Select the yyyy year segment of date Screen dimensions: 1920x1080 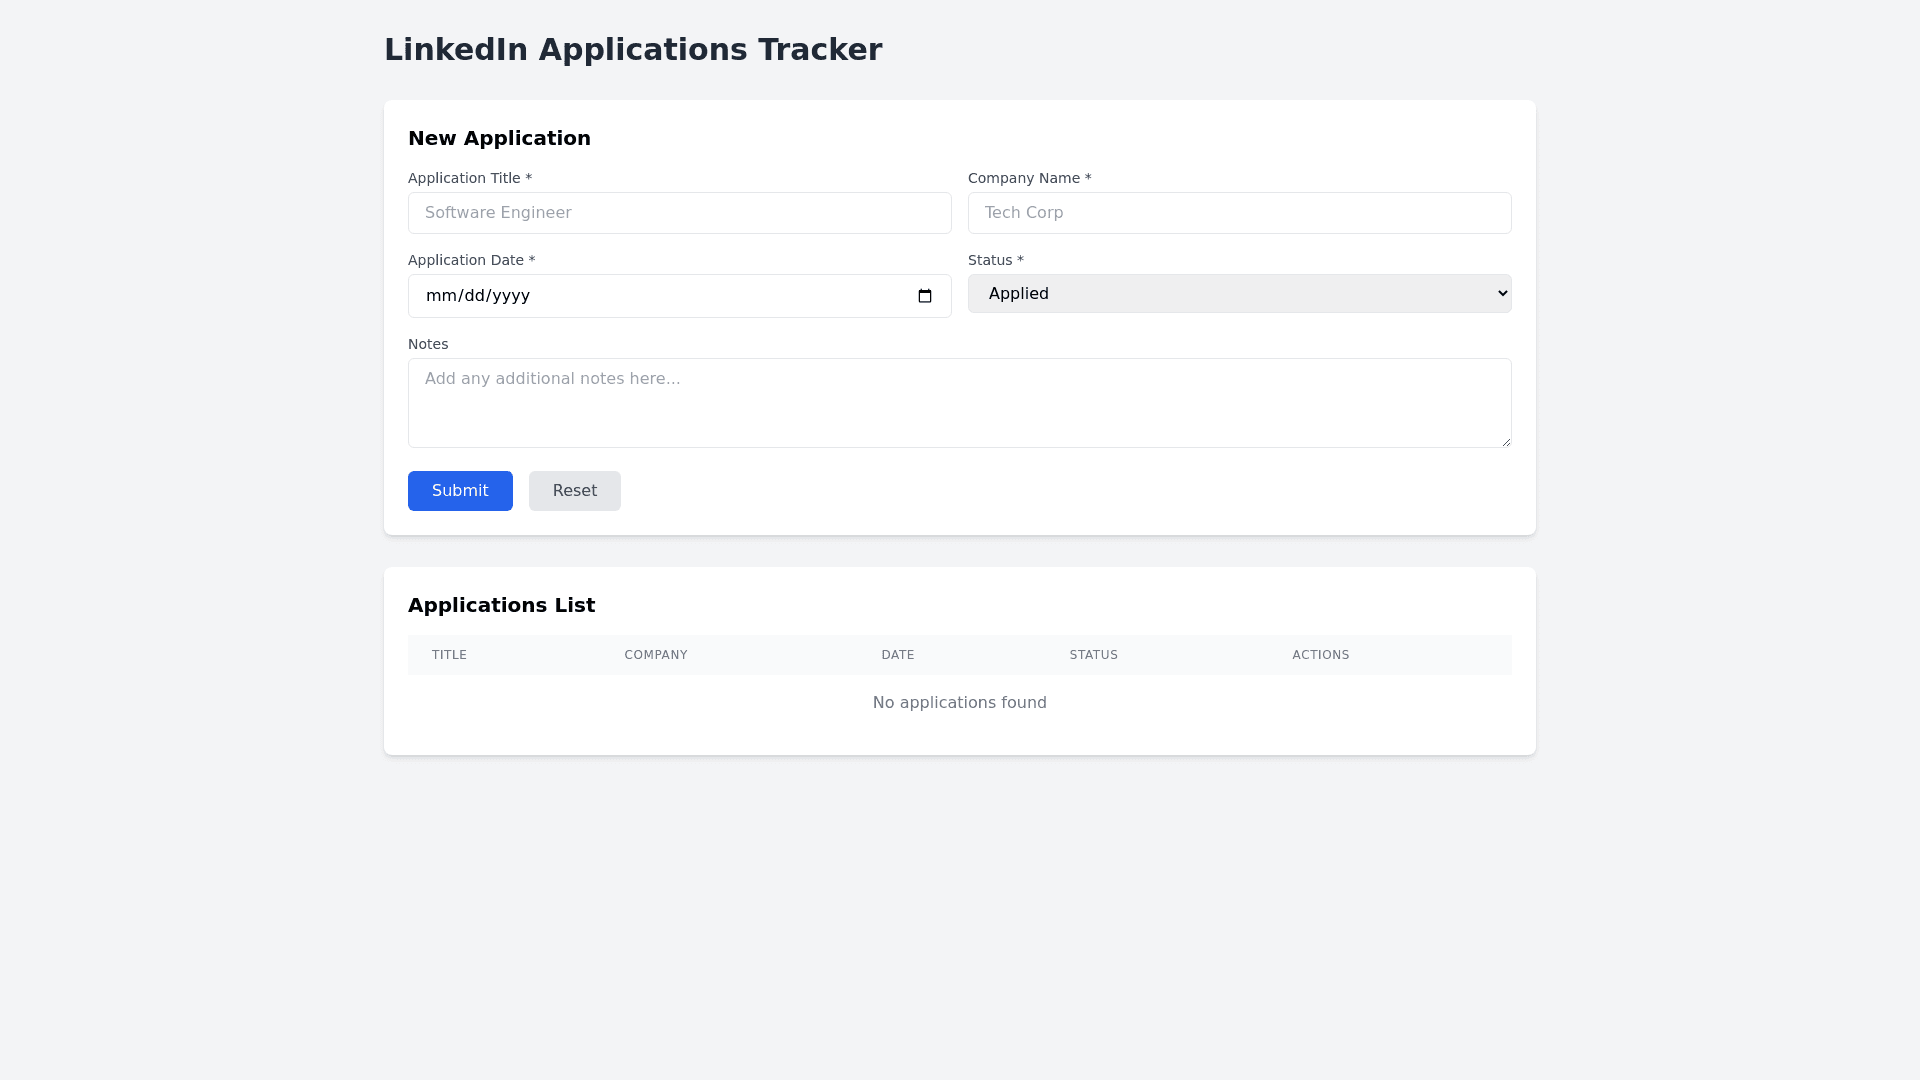click(x=510, y=296)
